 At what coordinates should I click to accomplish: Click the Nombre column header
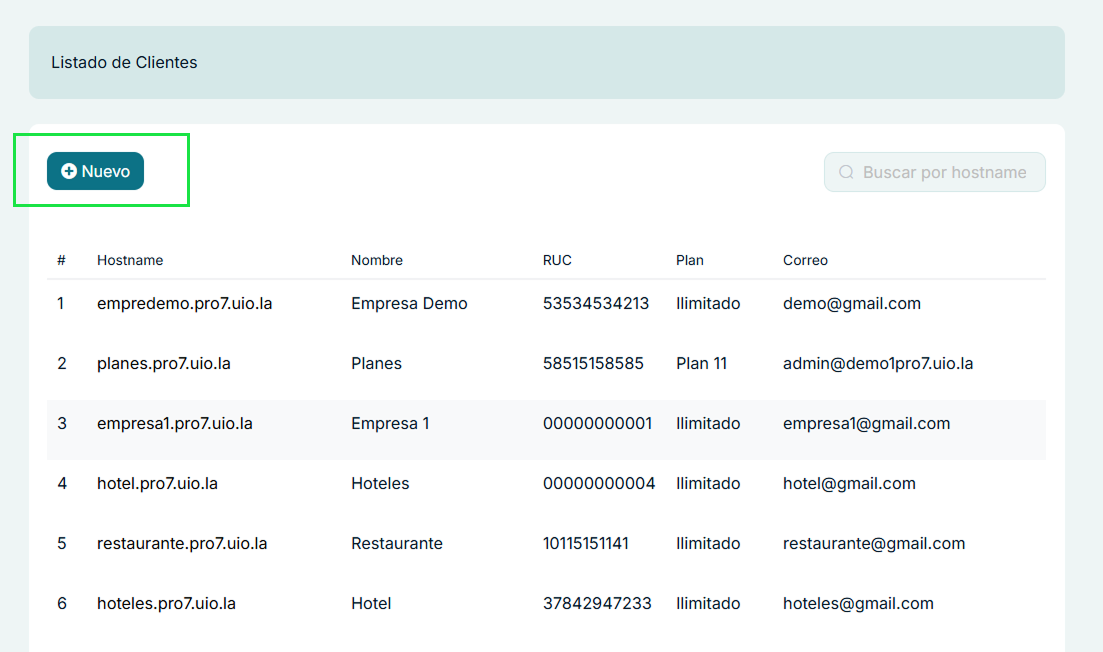coord(376,260)
